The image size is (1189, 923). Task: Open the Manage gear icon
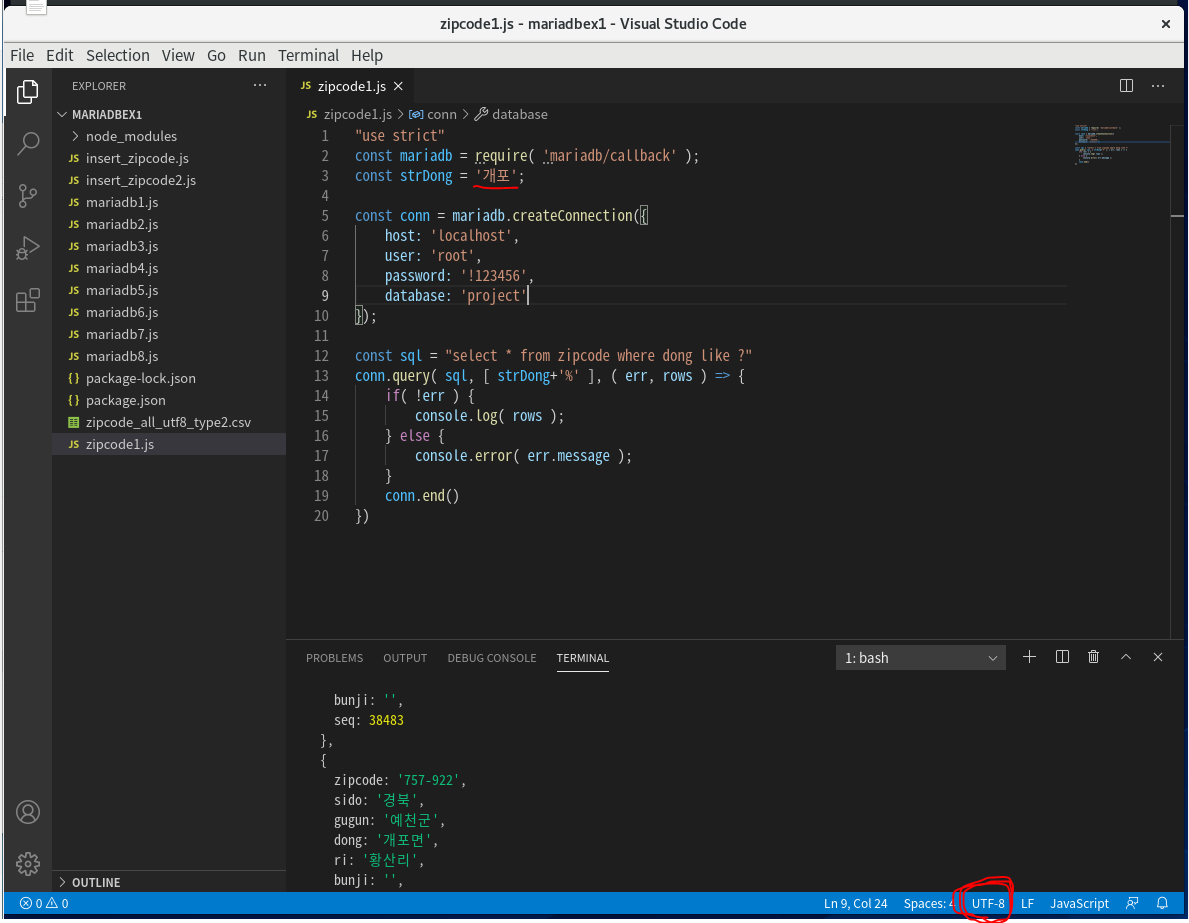pos(28,863)
